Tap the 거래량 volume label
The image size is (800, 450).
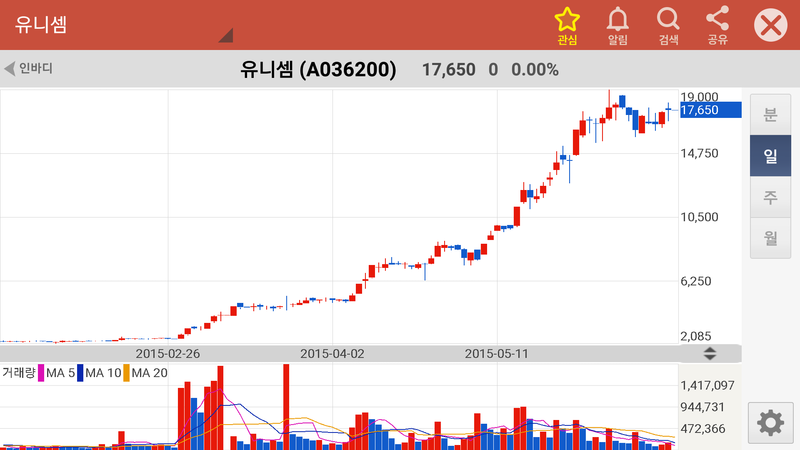point(18,373)
